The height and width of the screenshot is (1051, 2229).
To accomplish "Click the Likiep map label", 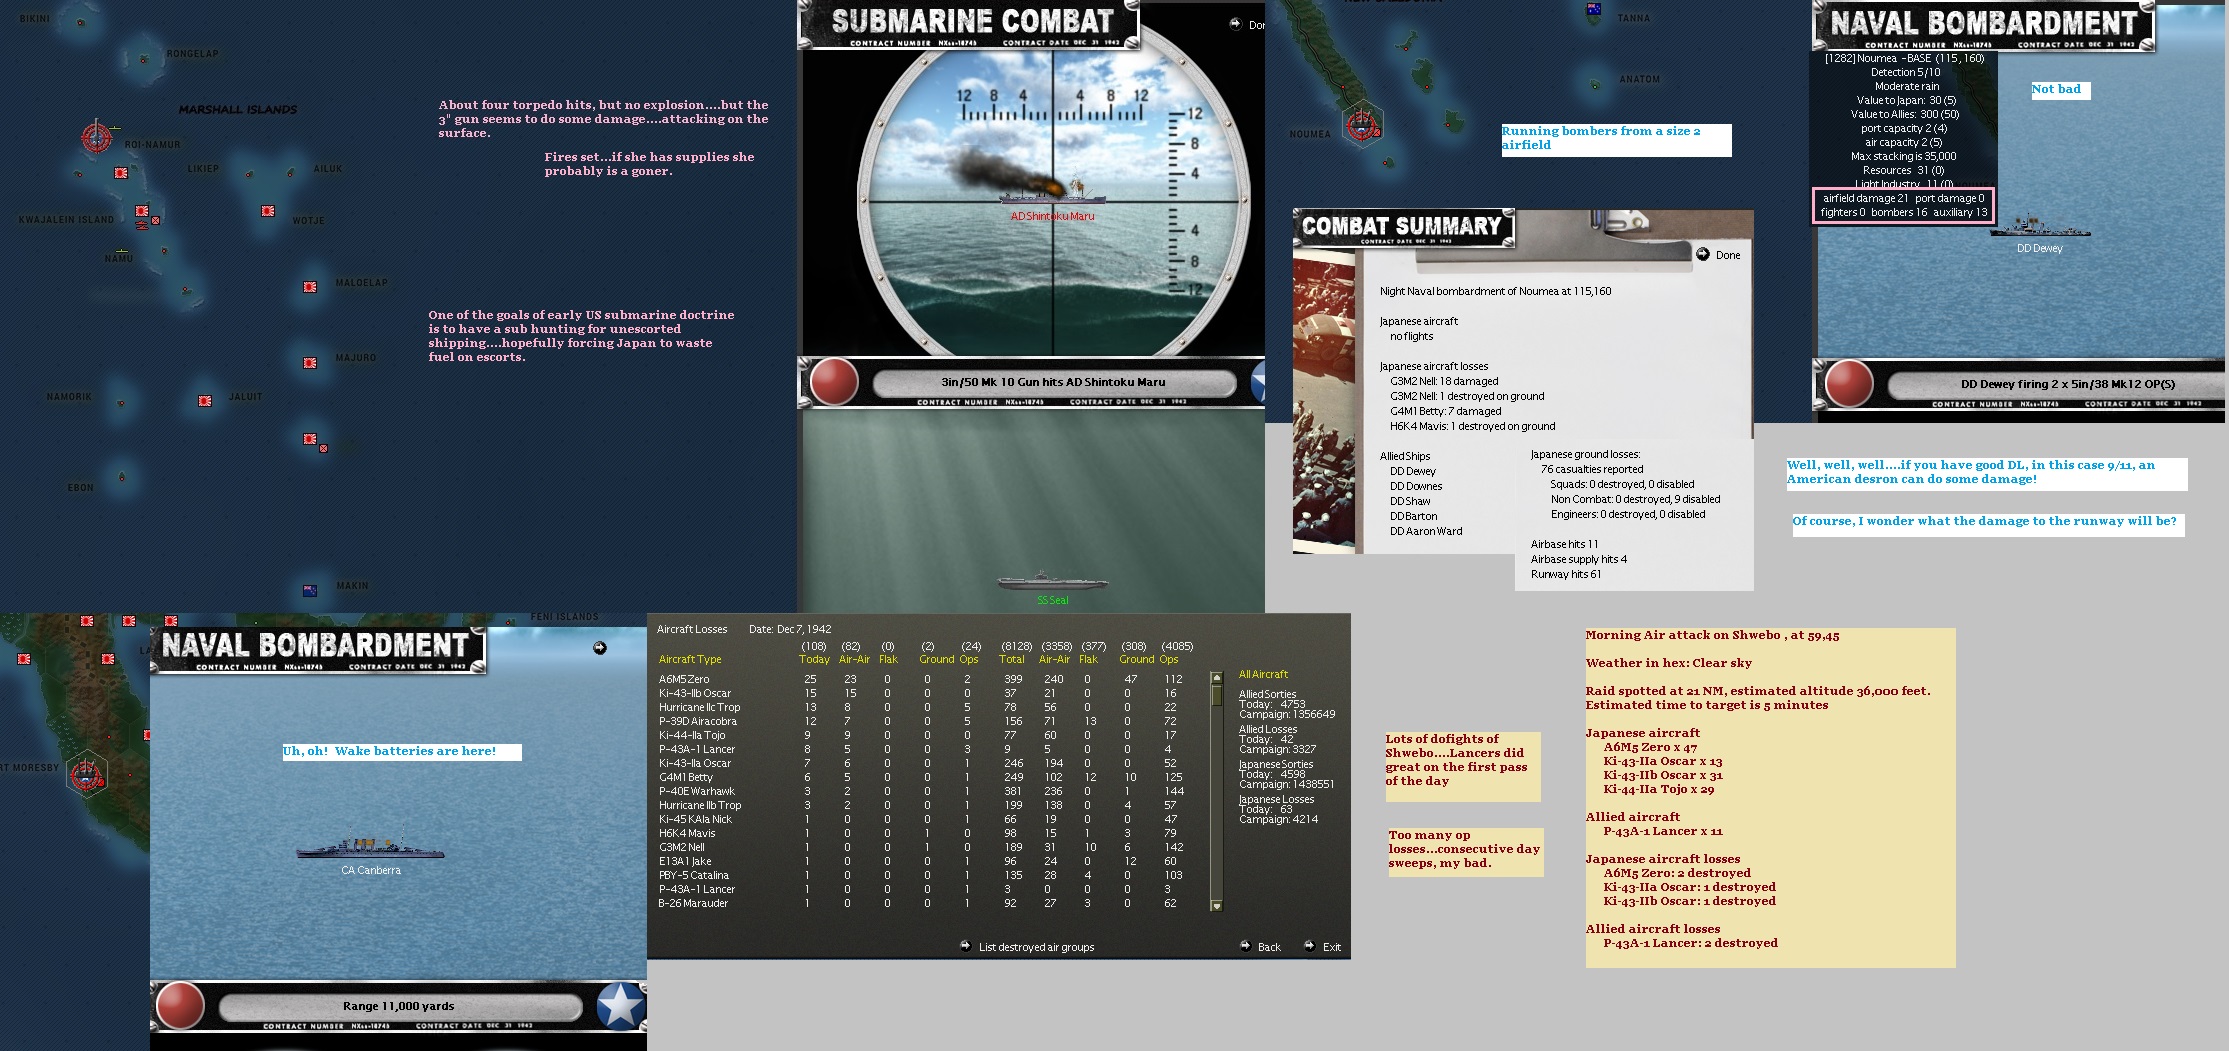I will (203, 169).
